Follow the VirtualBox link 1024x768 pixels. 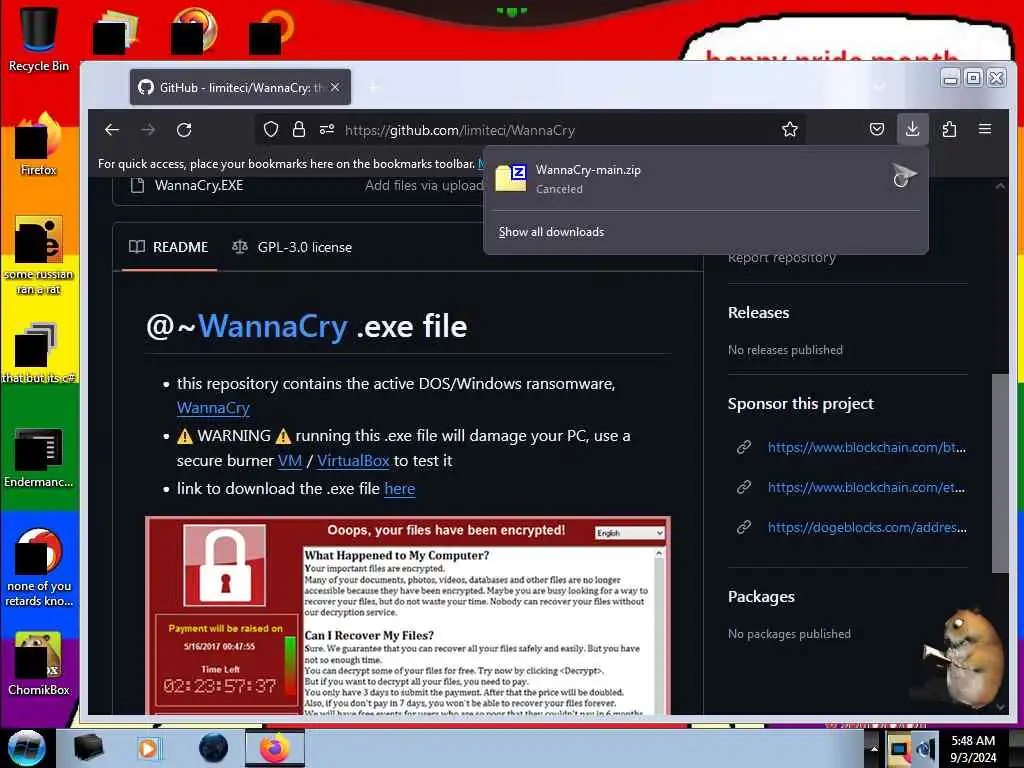(x=353, y=460)
